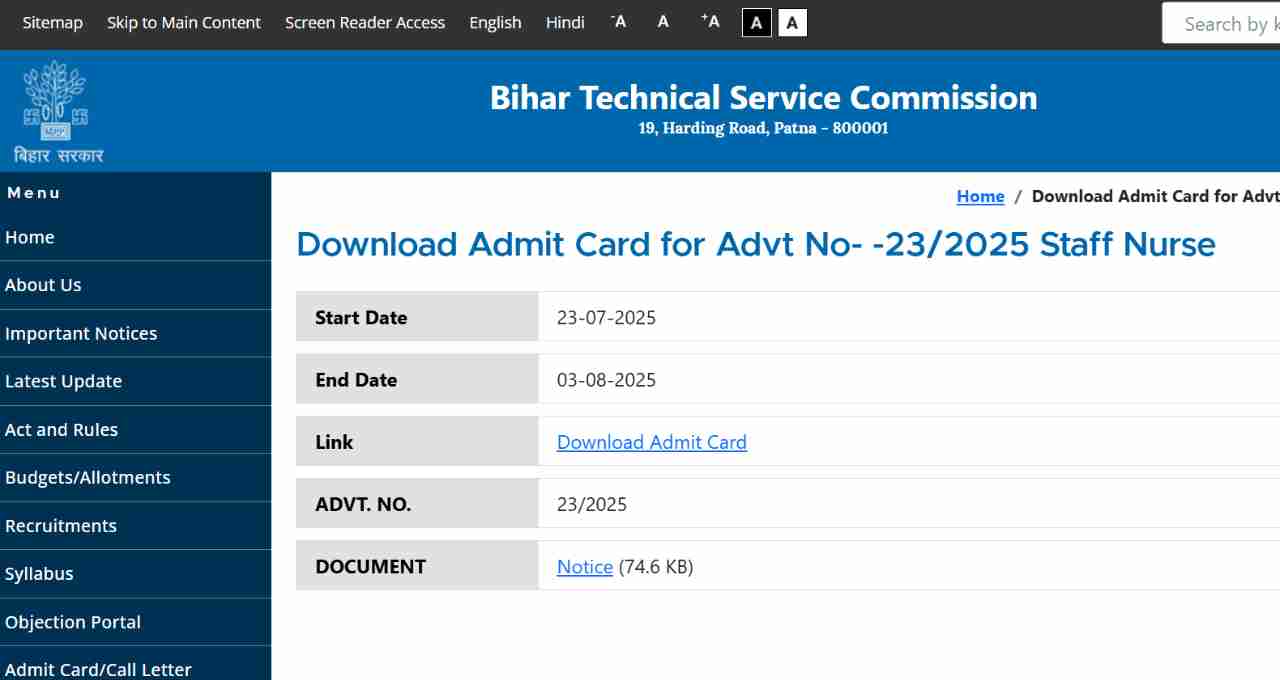Click the start date value 23-07-2025
1280x680 pixels.
point(606,318)
